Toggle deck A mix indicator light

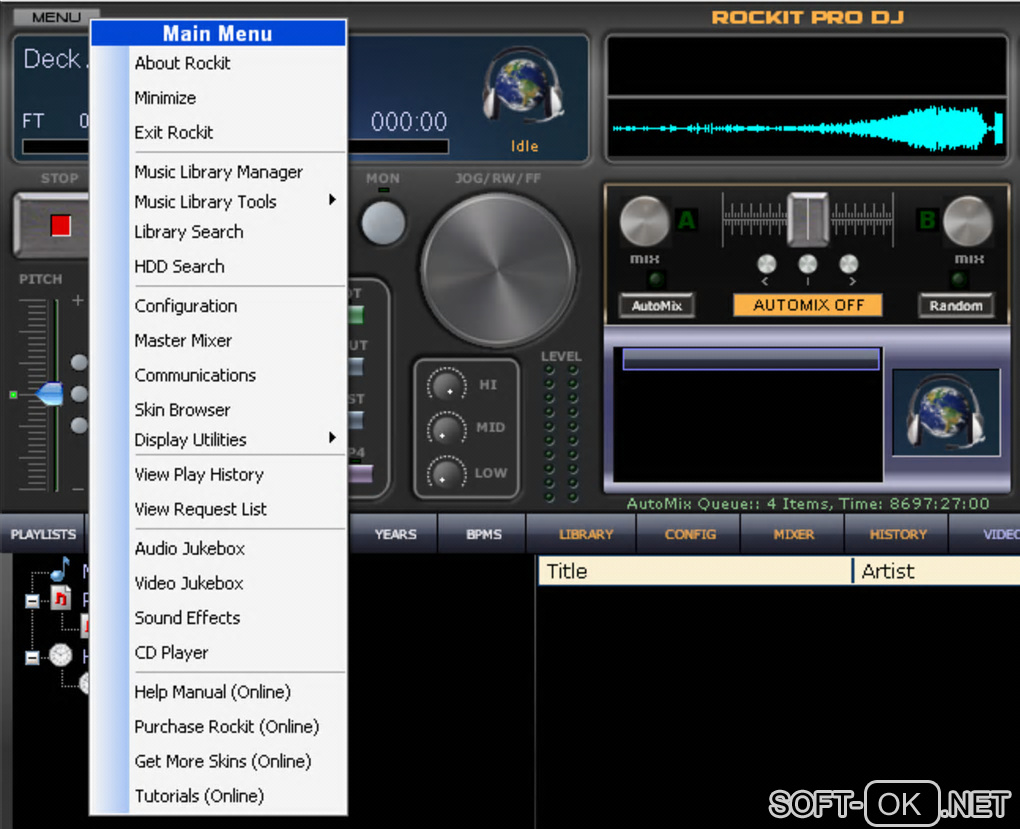[655, 280]
